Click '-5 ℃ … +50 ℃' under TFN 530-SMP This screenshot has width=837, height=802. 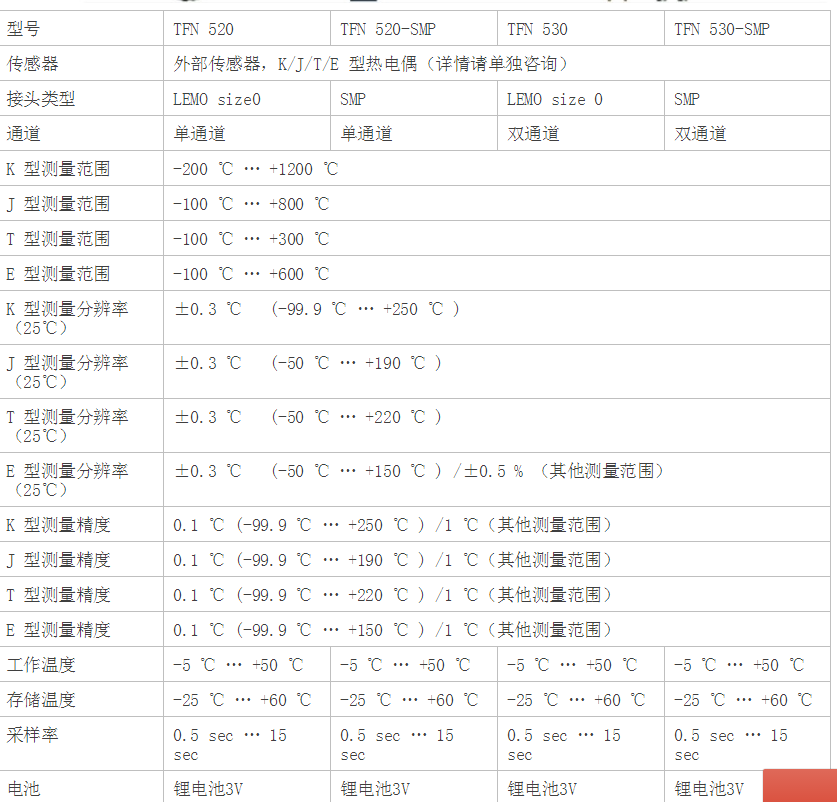[739, 665]
